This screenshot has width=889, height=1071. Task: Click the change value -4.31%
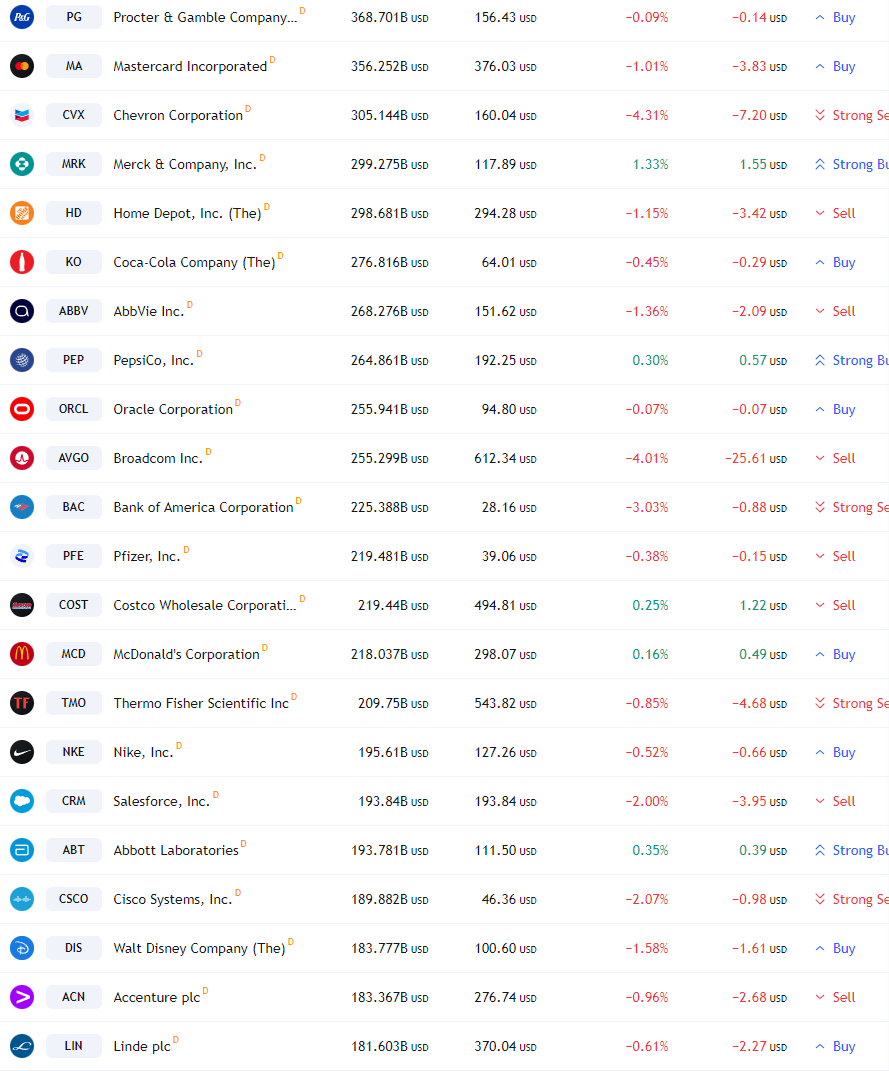tap(647, 115)
